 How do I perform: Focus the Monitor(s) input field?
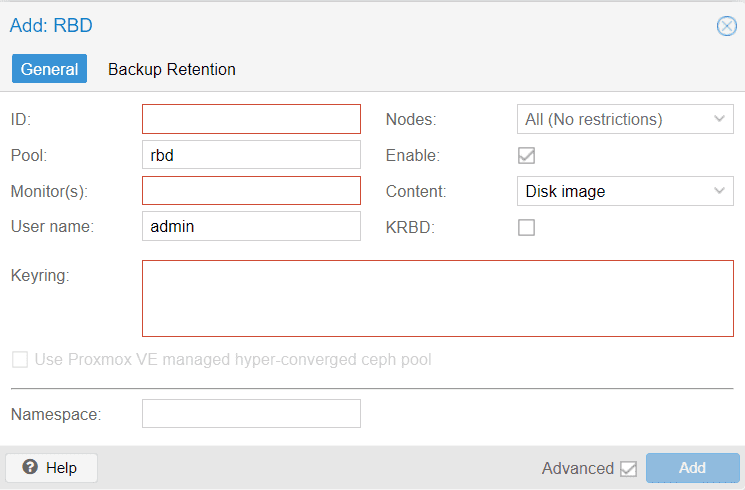pos(251,191)
